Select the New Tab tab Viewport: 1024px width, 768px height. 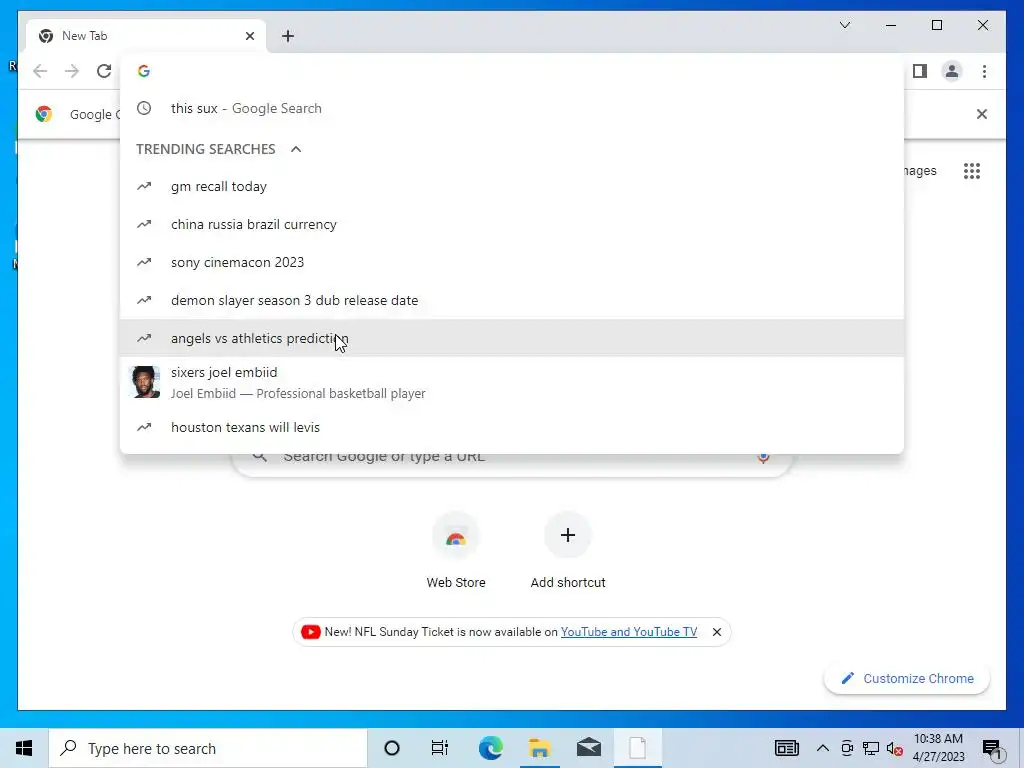146,36
